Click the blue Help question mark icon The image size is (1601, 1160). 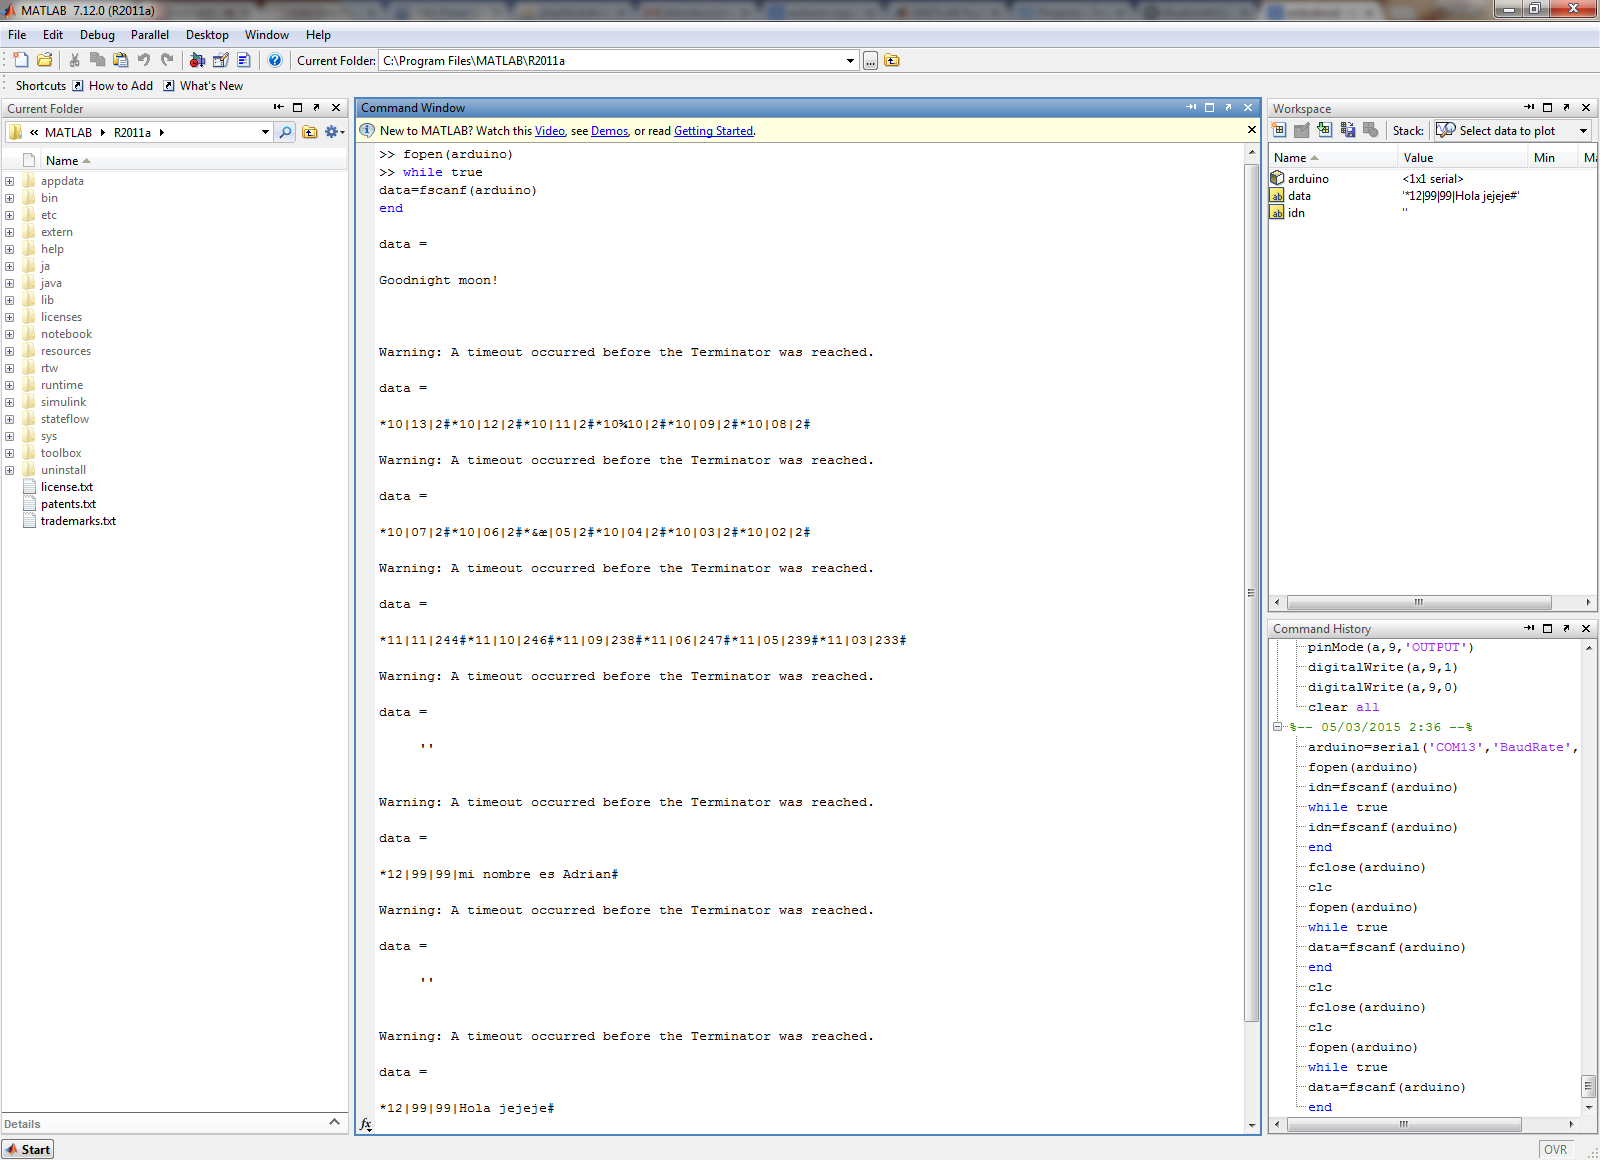pos(275,60)
